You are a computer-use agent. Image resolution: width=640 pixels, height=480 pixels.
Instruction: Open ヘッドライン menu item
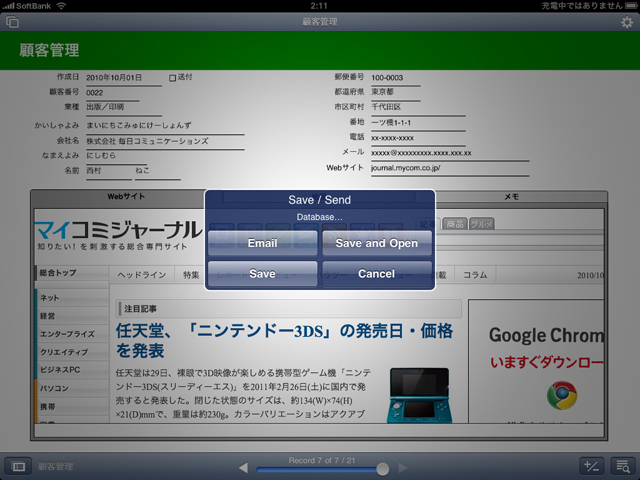click(142, 275)
